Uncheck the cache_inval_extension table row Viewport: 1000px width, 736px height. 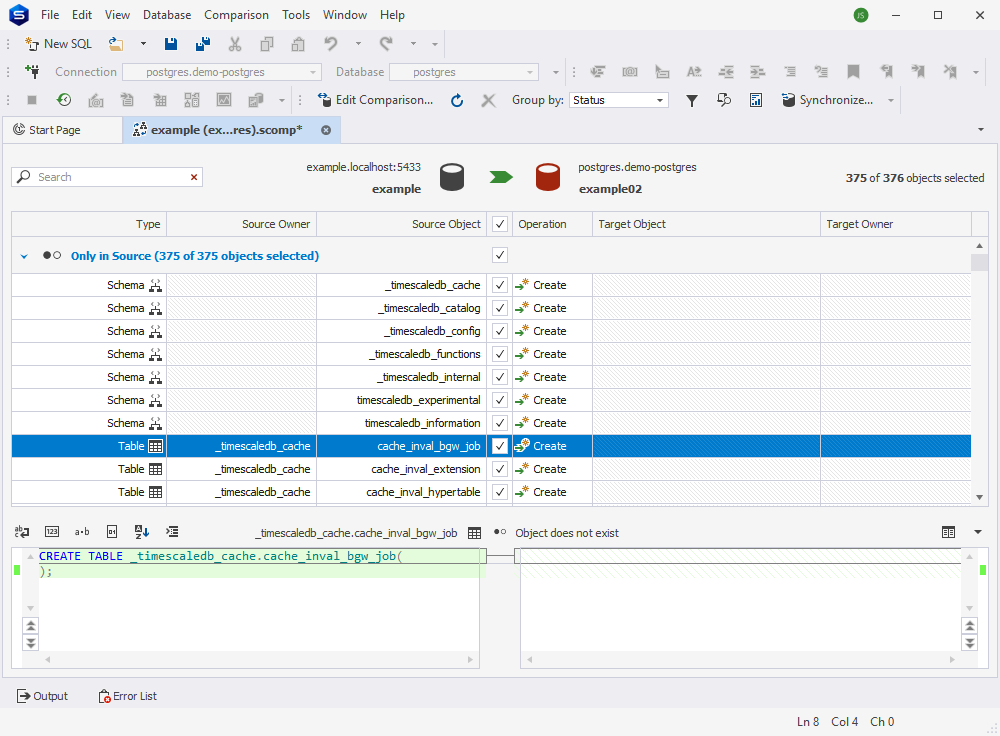498,468
